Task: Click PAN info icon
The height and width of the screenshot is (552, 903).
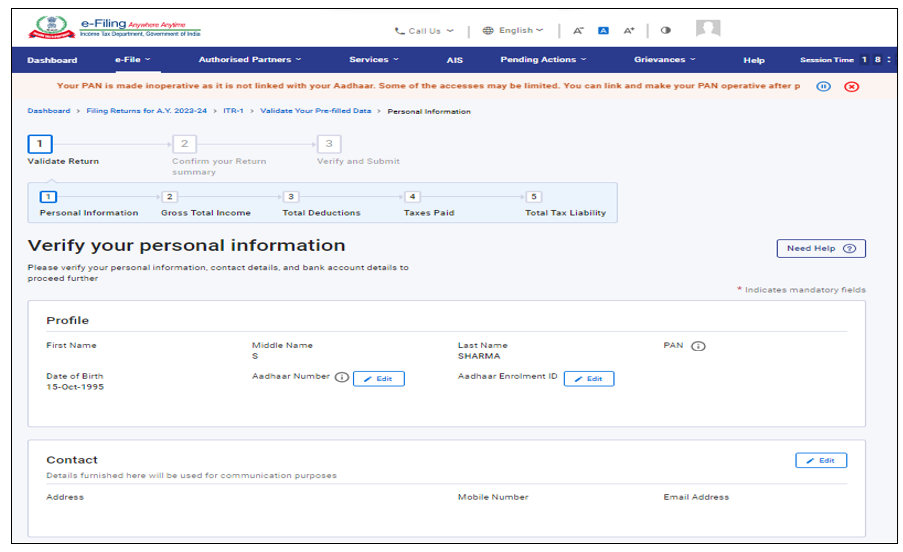Action: coord(698,346)
